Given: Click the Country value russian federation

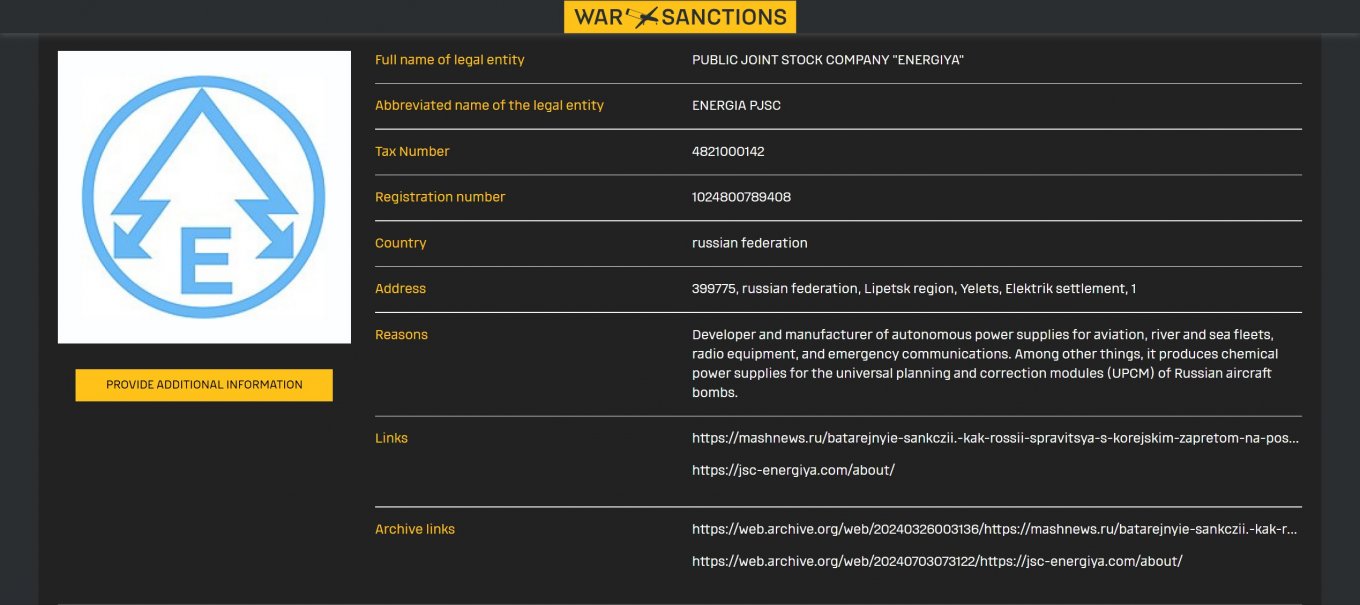Looking at the screenshot, I should click(x=750, y=243).
